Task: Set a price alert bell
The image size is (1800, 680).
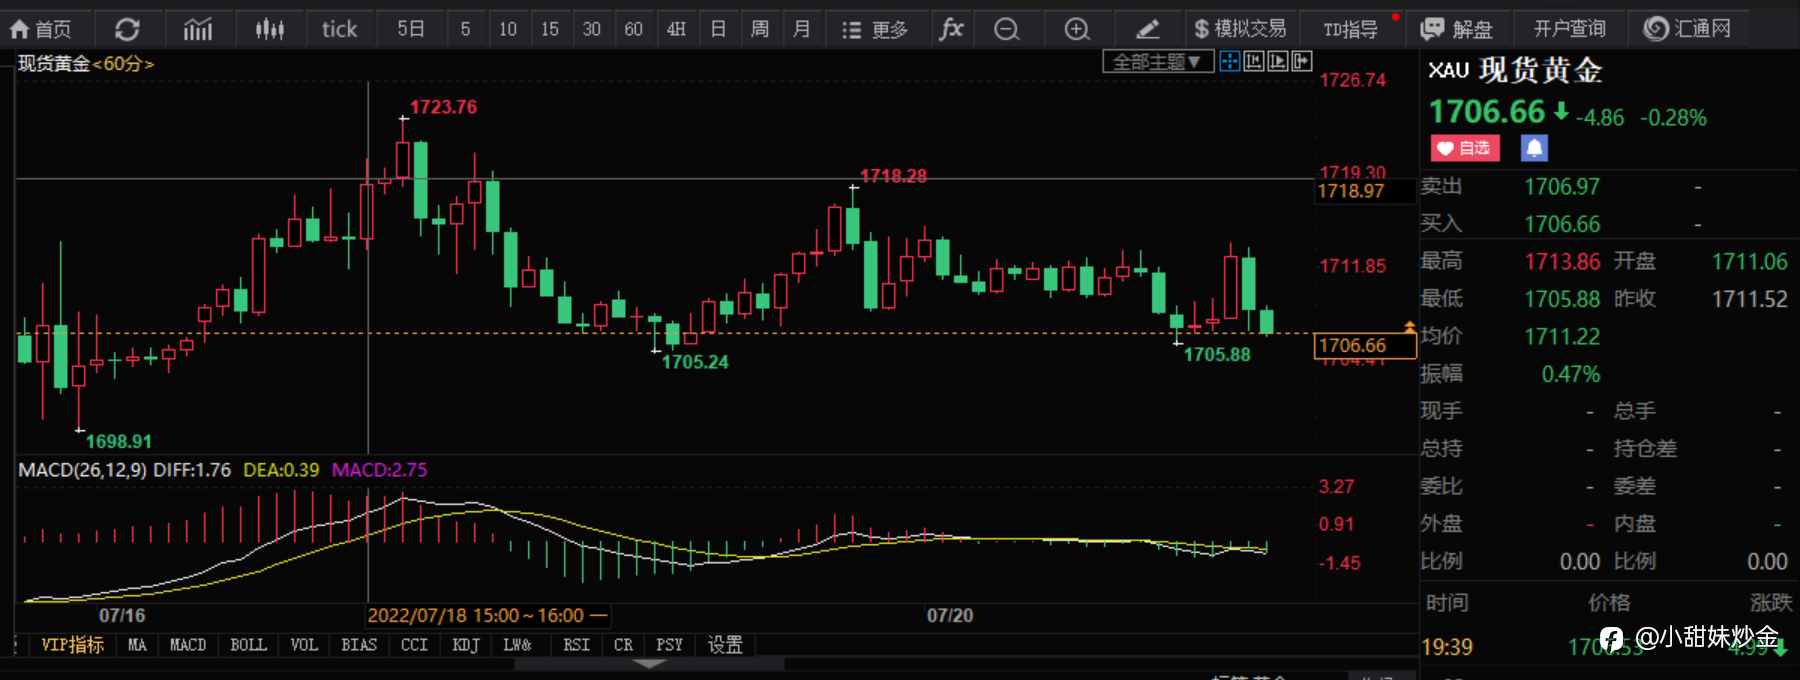Action: pyautogui.click(x=1534, y=148)
